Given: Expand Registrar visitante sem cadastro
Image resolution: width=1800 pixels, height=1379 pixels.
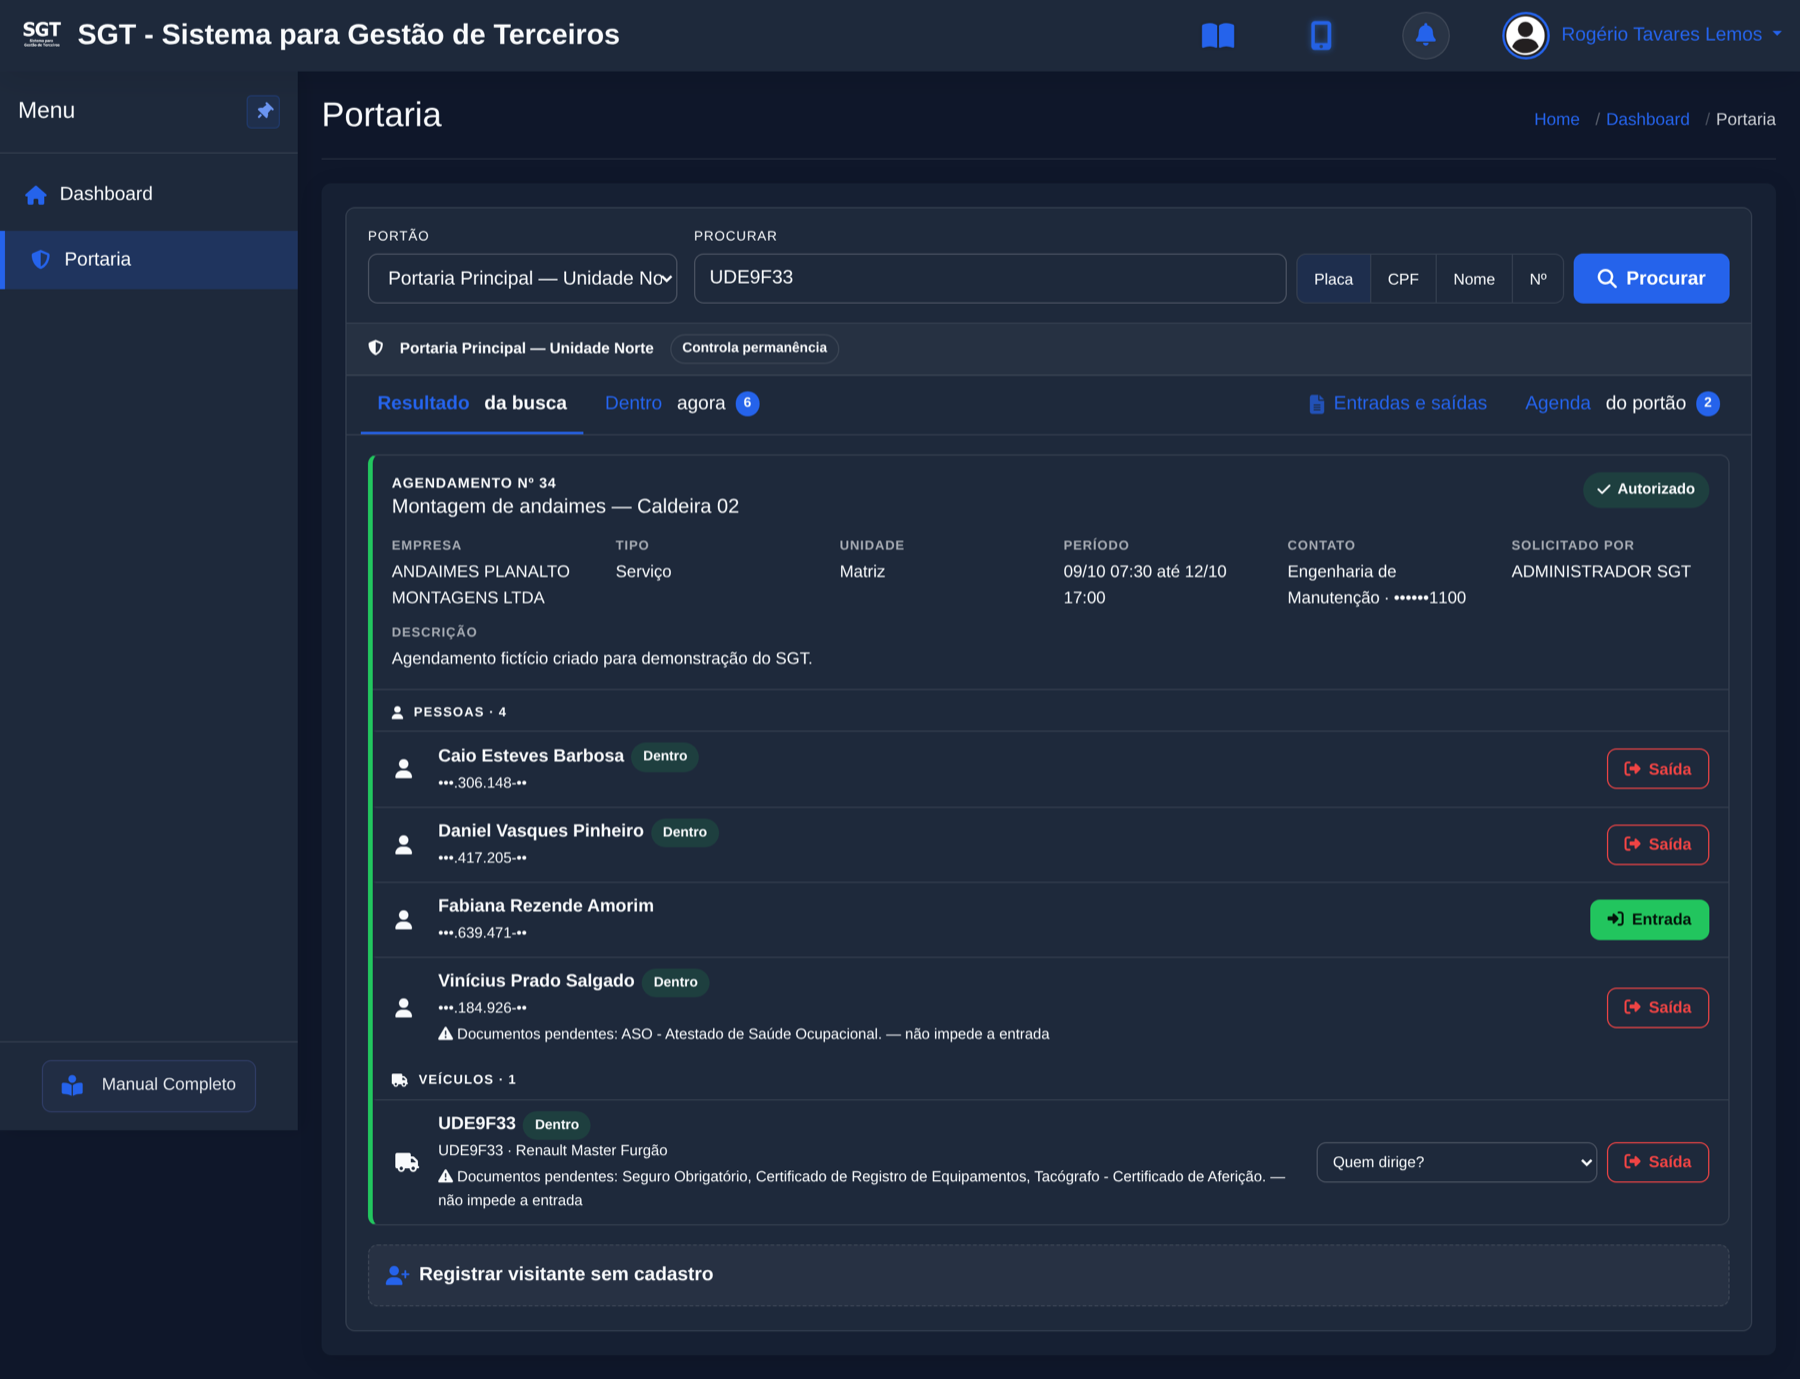Looking at the screenshot, I should tap(1048, 1275).
